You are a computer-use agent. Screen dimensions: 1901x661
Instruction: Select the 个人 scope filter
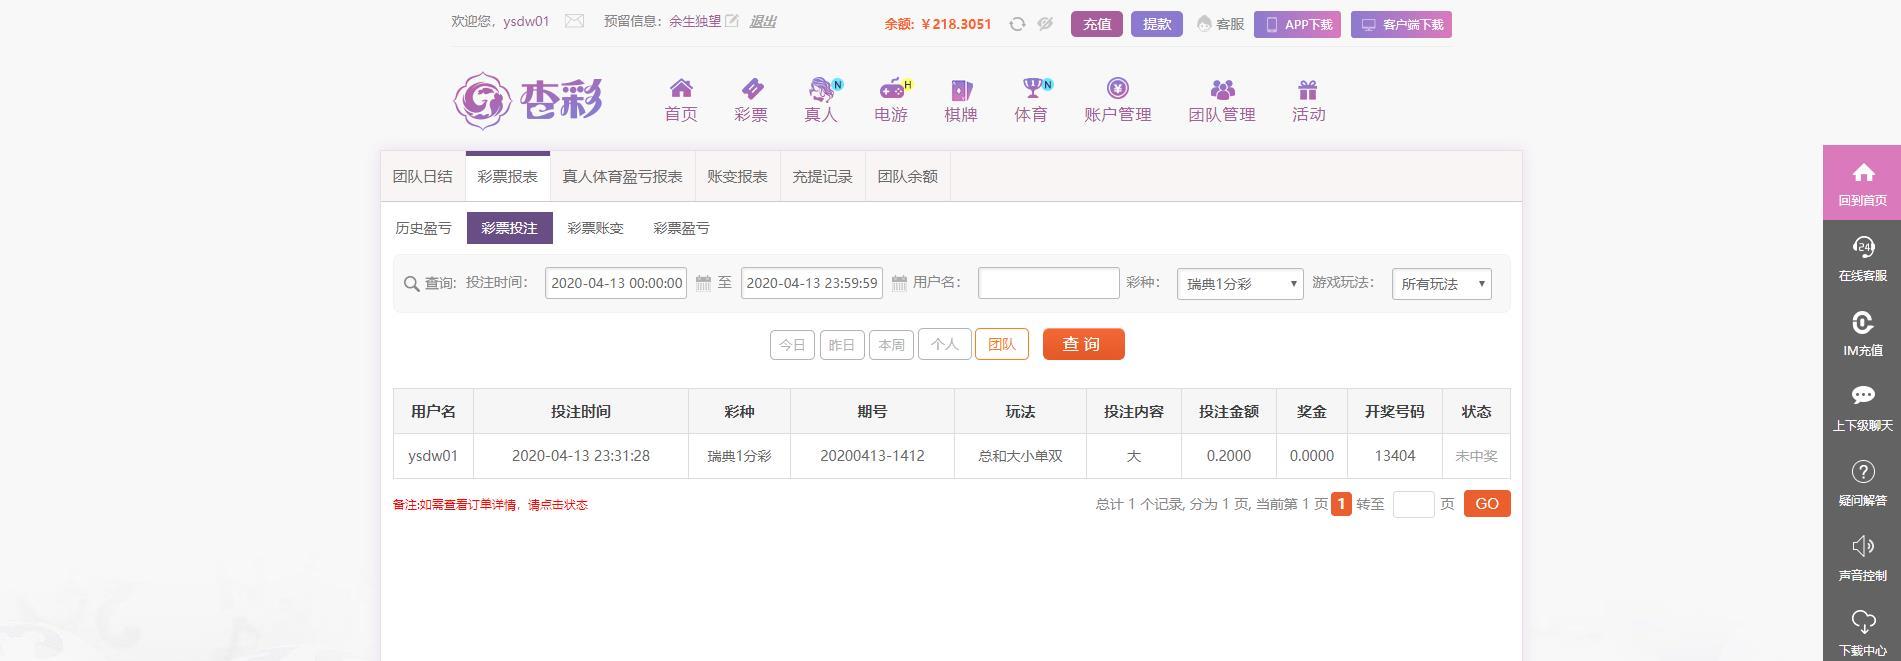point(945,344)
